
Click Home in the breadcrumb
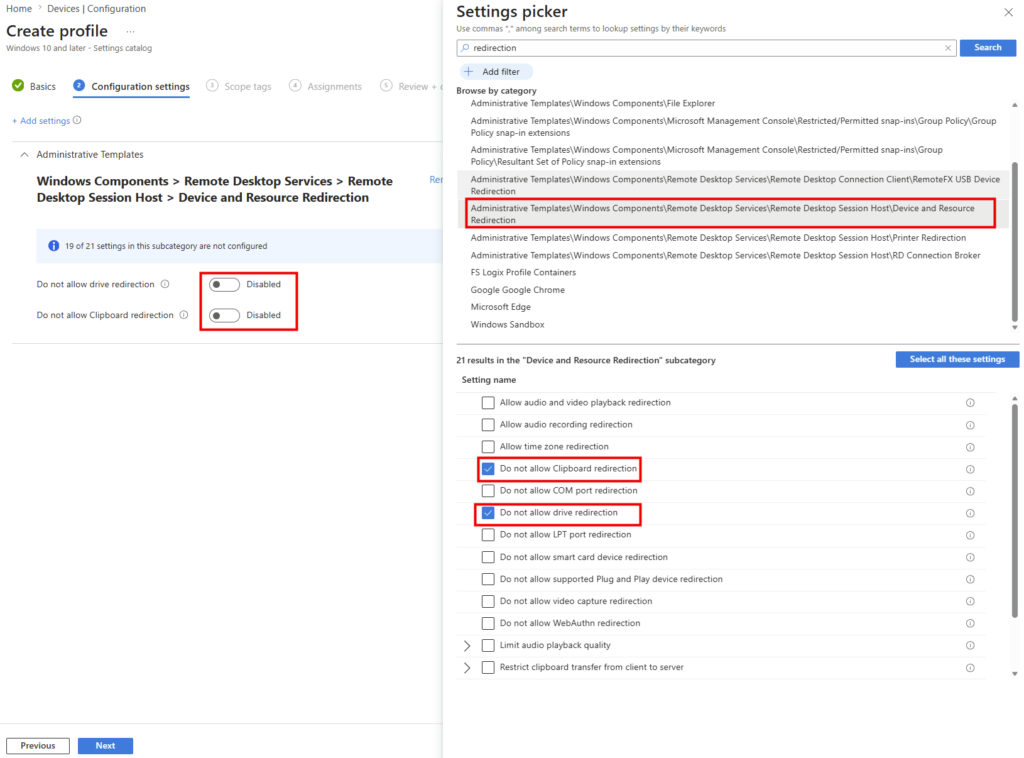[19, 8]
